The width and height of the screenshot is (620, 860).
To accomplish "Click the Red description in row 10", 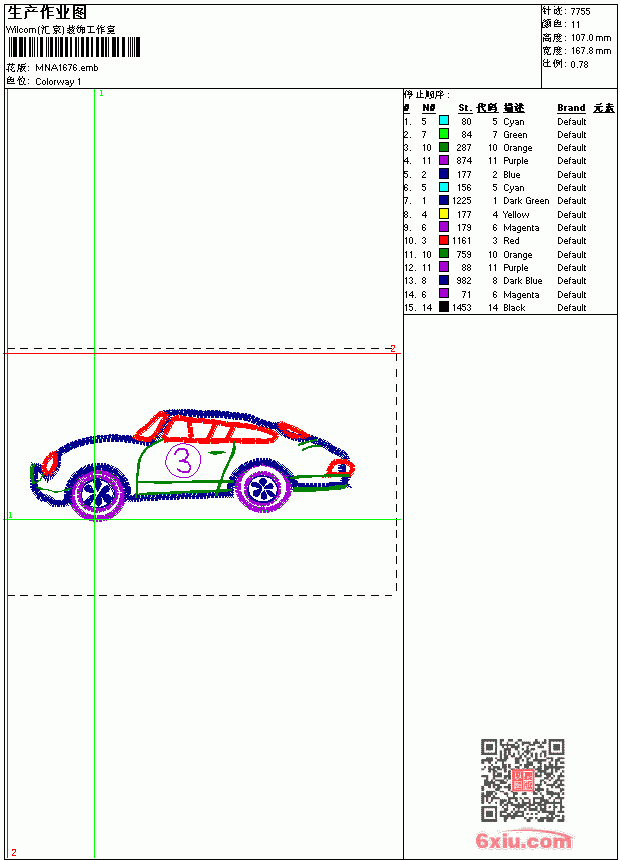I will pos(511,241).
